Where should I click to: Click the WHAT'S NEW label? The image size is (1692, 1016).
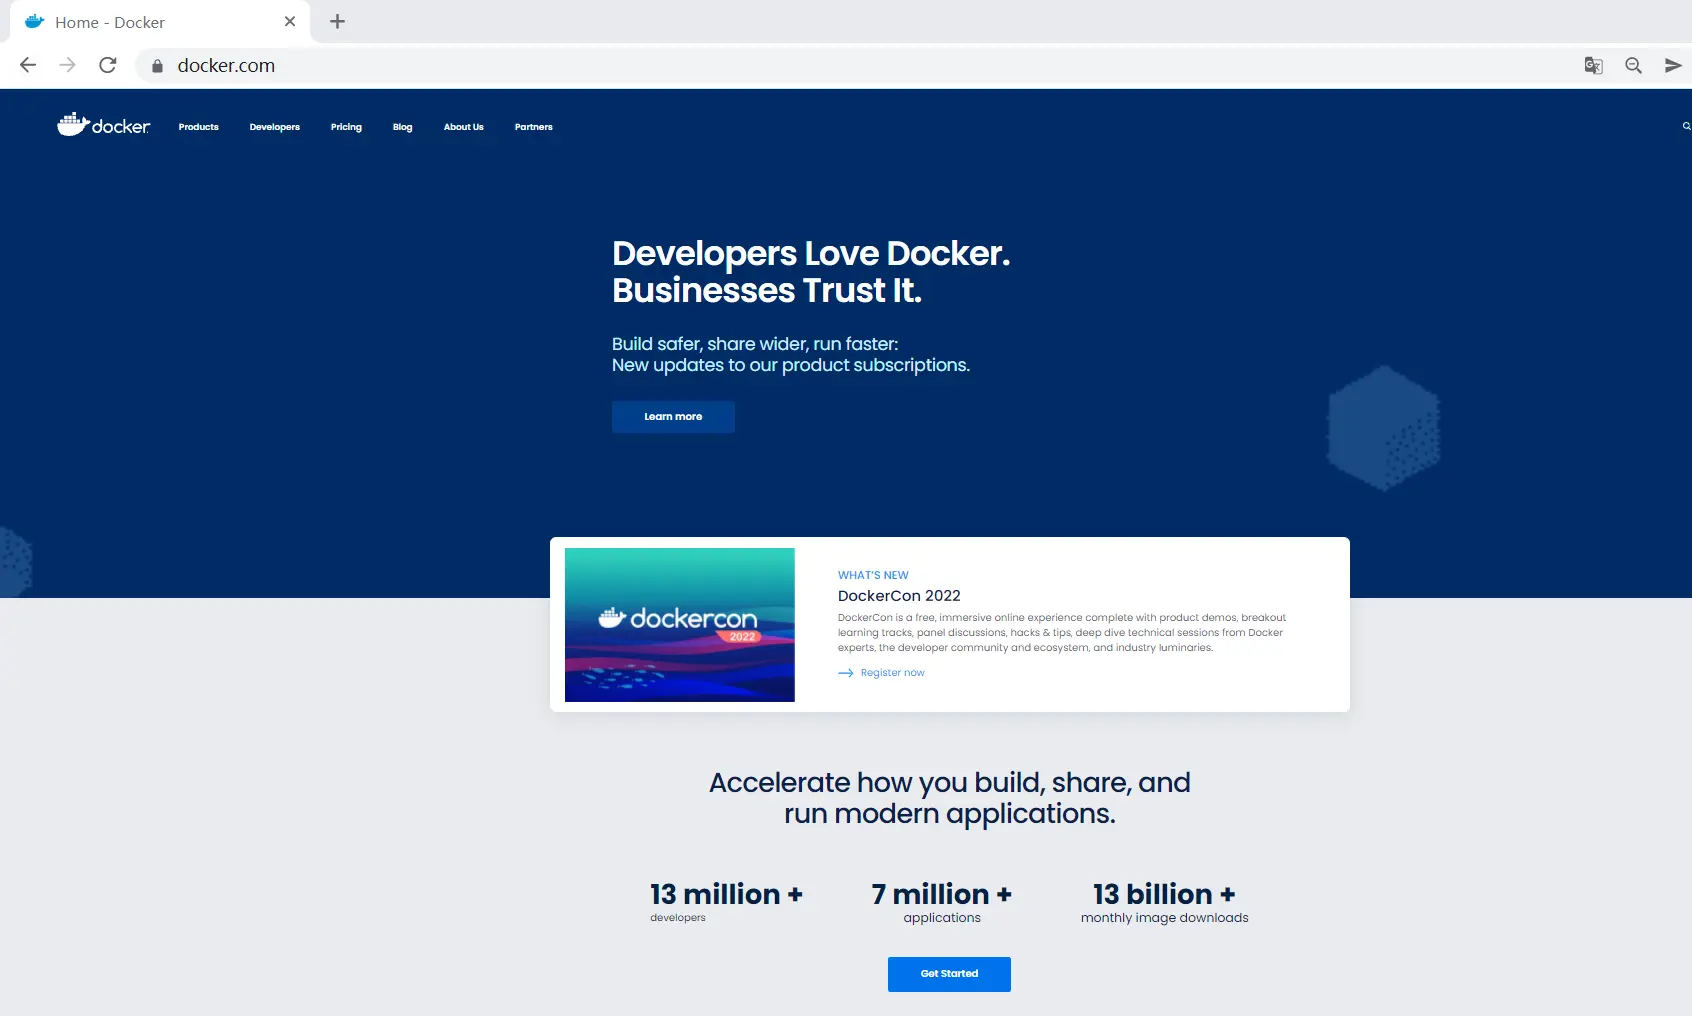[873, 575]
